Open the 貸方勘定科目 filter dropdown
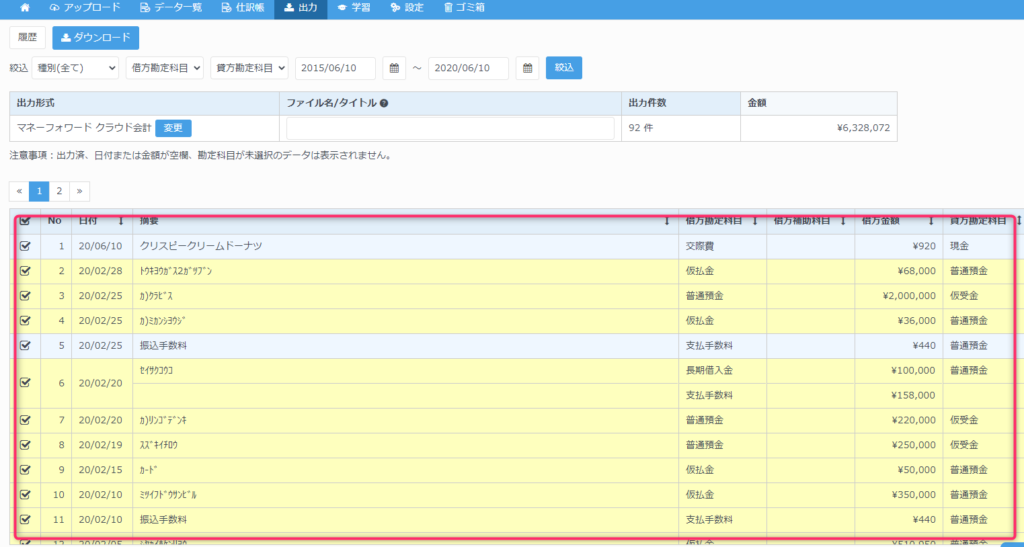 249,68
